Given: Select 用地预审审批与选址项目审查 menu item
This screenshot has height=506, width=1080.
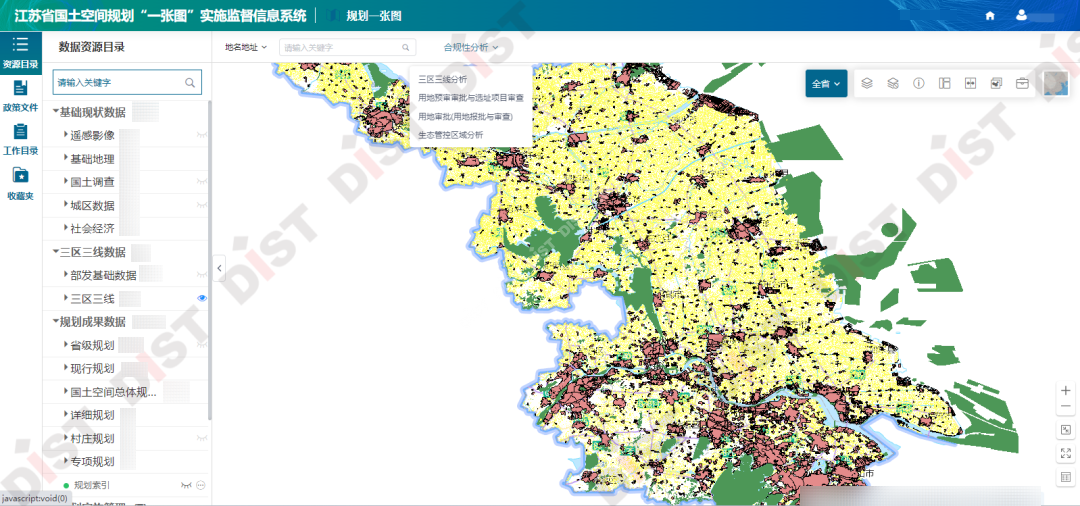Looking at the screenshot, I should [x=470, y=98].
